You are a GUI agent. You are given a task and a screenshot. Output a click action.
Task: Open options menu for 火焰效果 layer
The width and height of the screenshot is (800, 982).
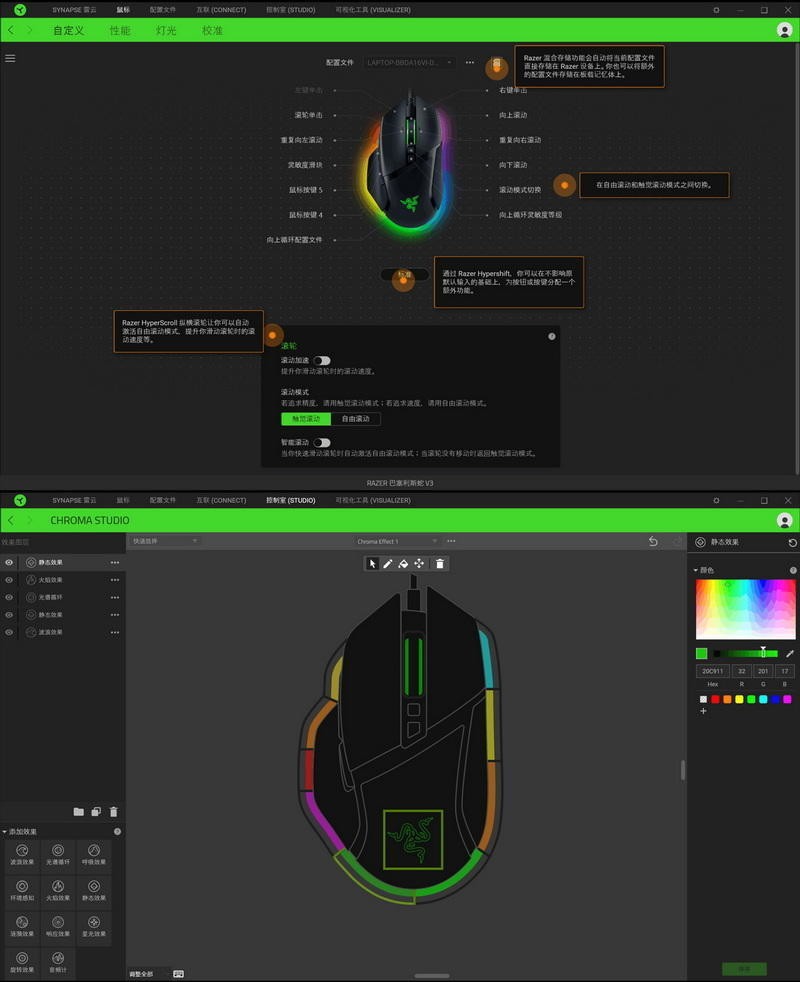[x=115, y=580]
